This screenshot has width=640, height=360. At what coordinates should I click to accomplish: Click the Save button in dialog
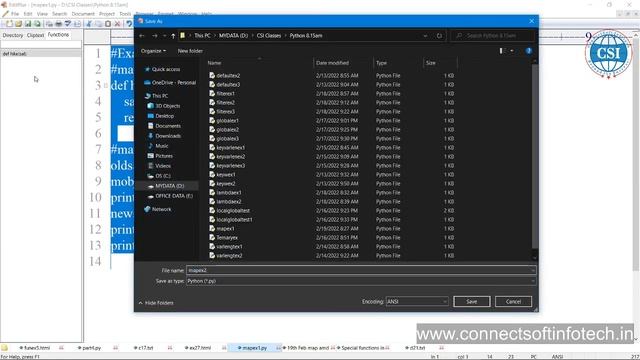click(471, 302)
